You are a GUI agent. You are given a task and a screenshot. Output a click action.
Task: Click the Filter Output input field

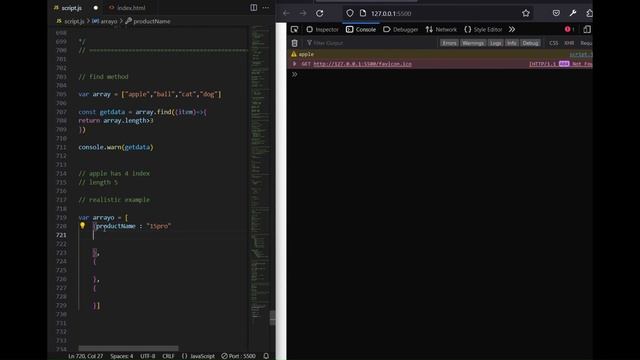(x=371, y=43)
